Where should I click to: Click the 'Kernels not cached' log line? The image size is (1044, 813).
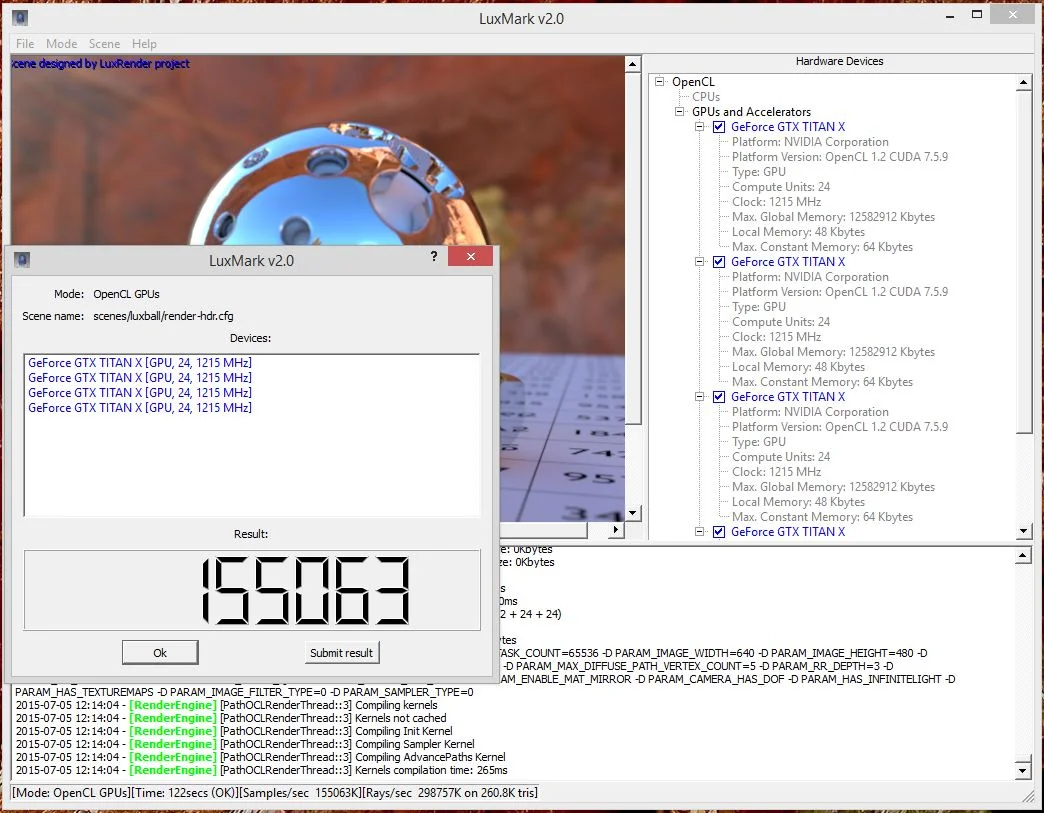click(230, 718)
